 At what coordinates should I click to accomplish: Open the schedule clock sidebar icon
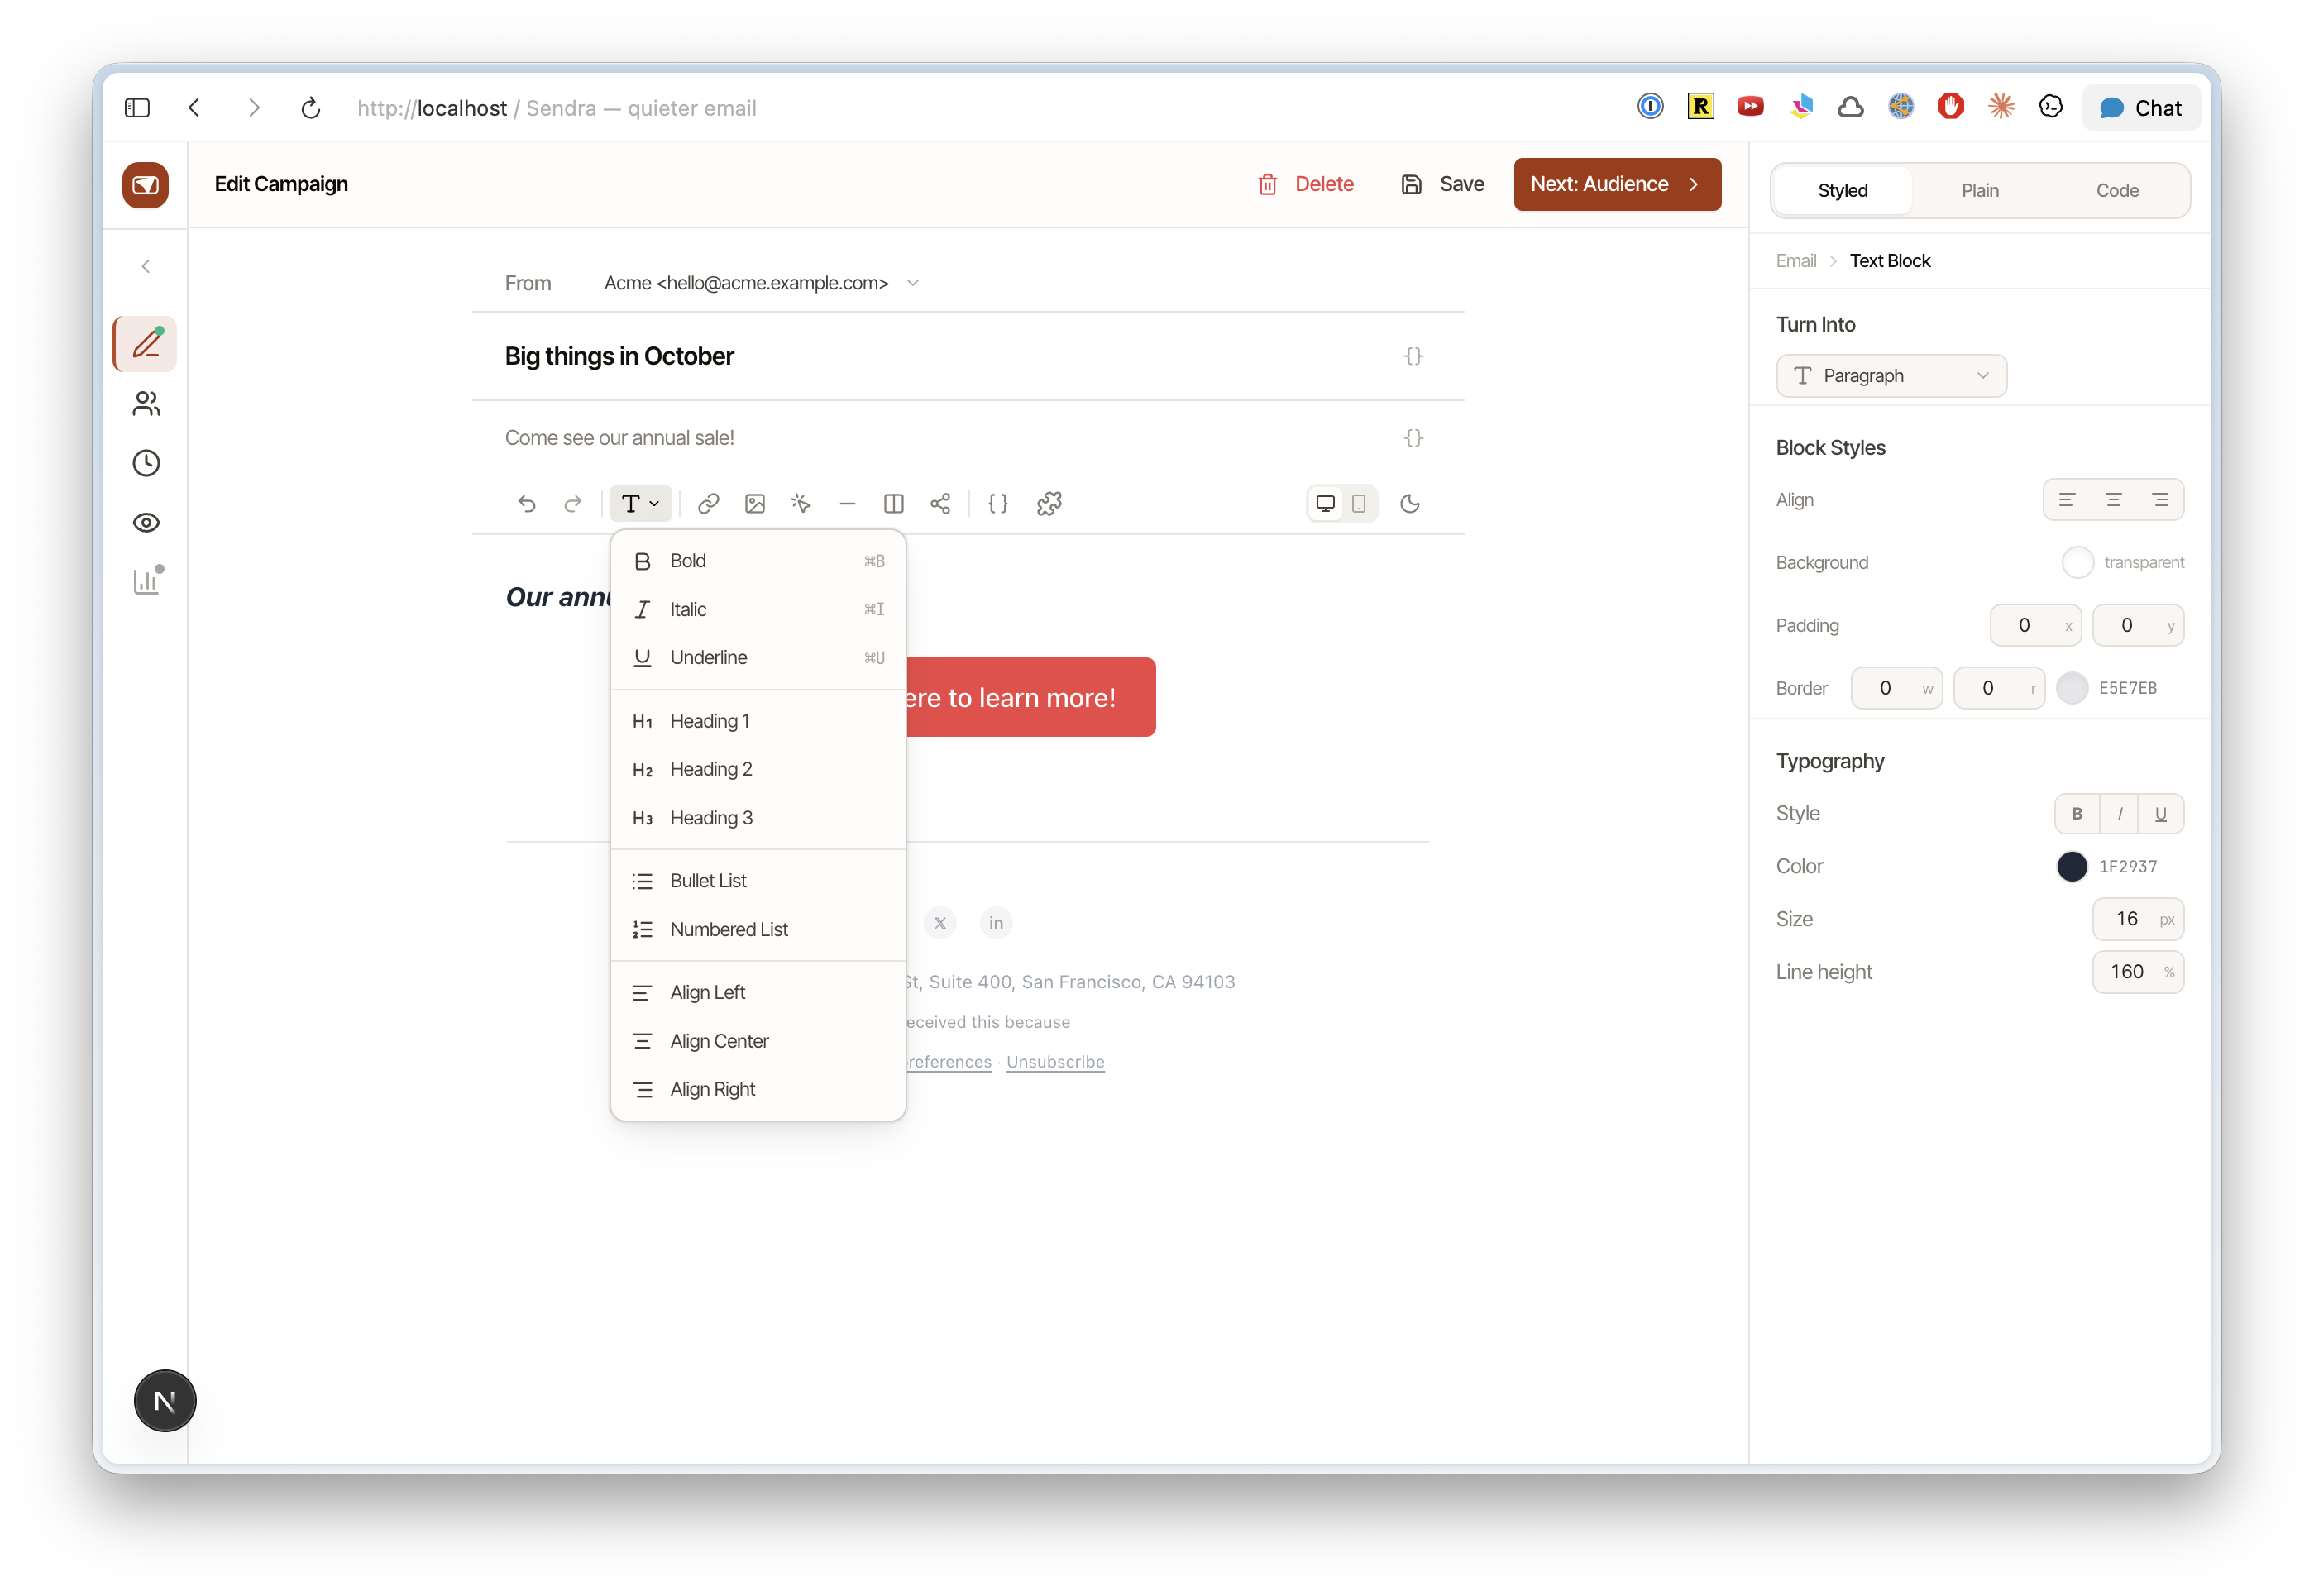click(x=146, y=463)
